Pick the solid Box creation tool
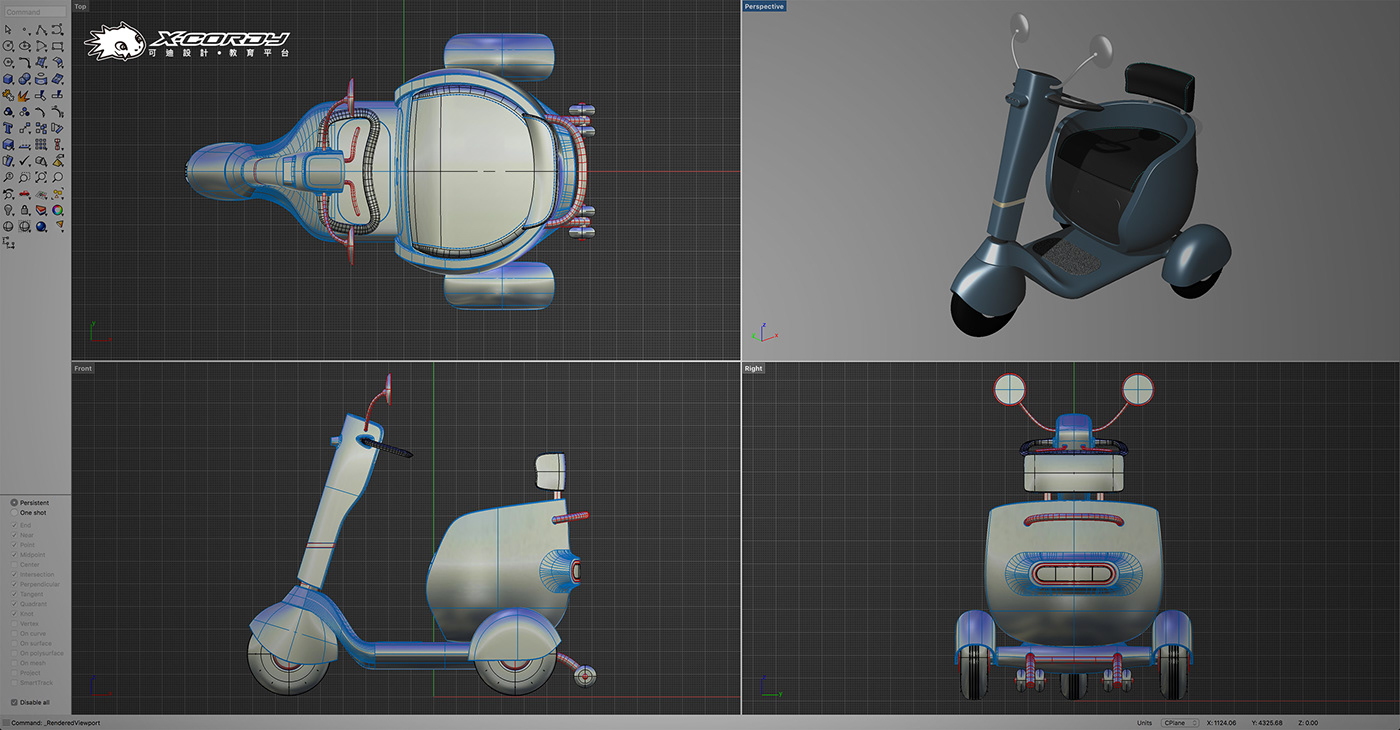1400x730 pixels. coord(8,79)
